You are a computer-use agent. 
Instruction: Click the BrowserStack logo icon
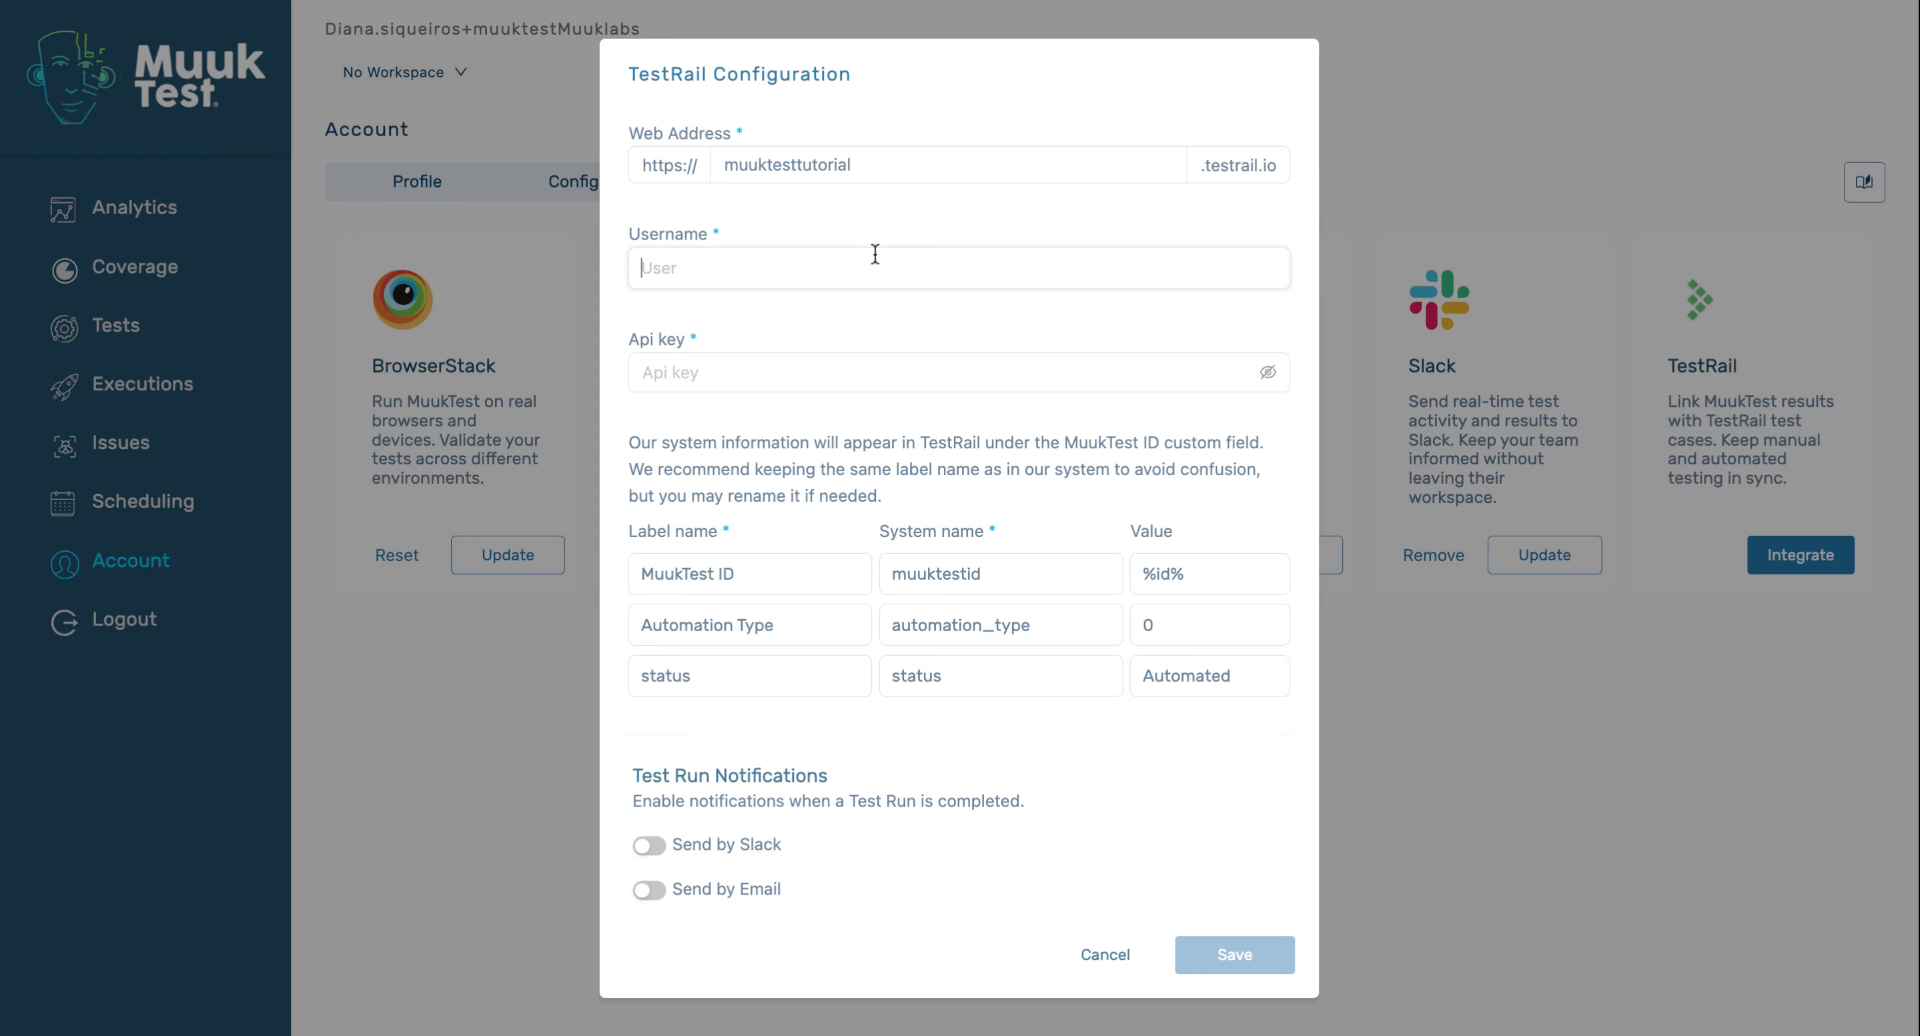pyautogui.click(x=402, y=298)
